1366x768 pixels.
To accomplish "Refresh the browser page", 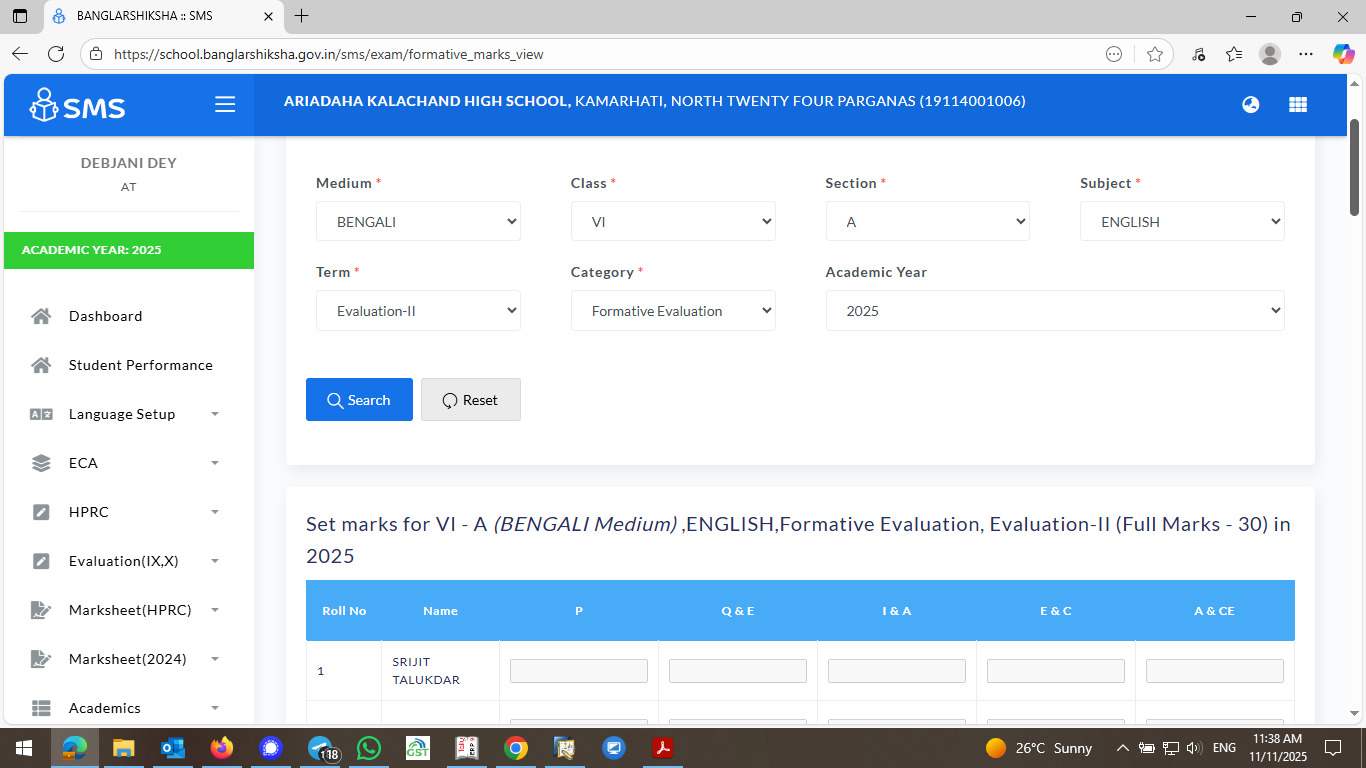I will [x=56, y=54].
